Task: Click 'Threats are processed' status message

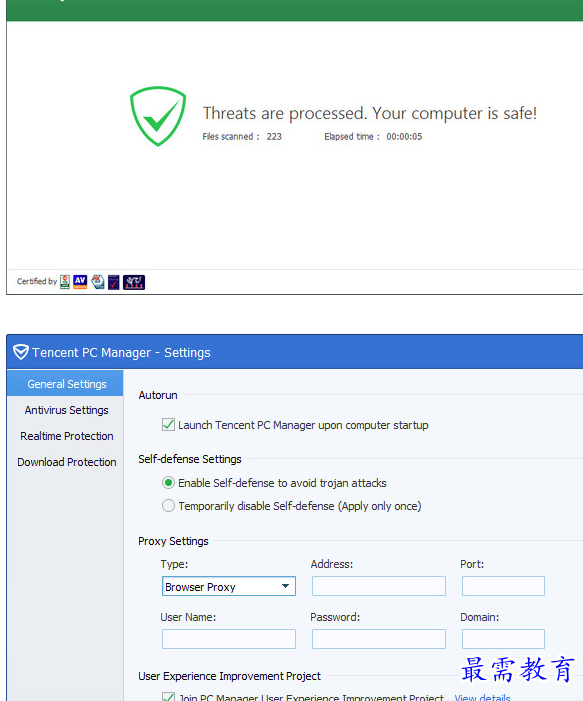Action: click(x=370, y=114)
